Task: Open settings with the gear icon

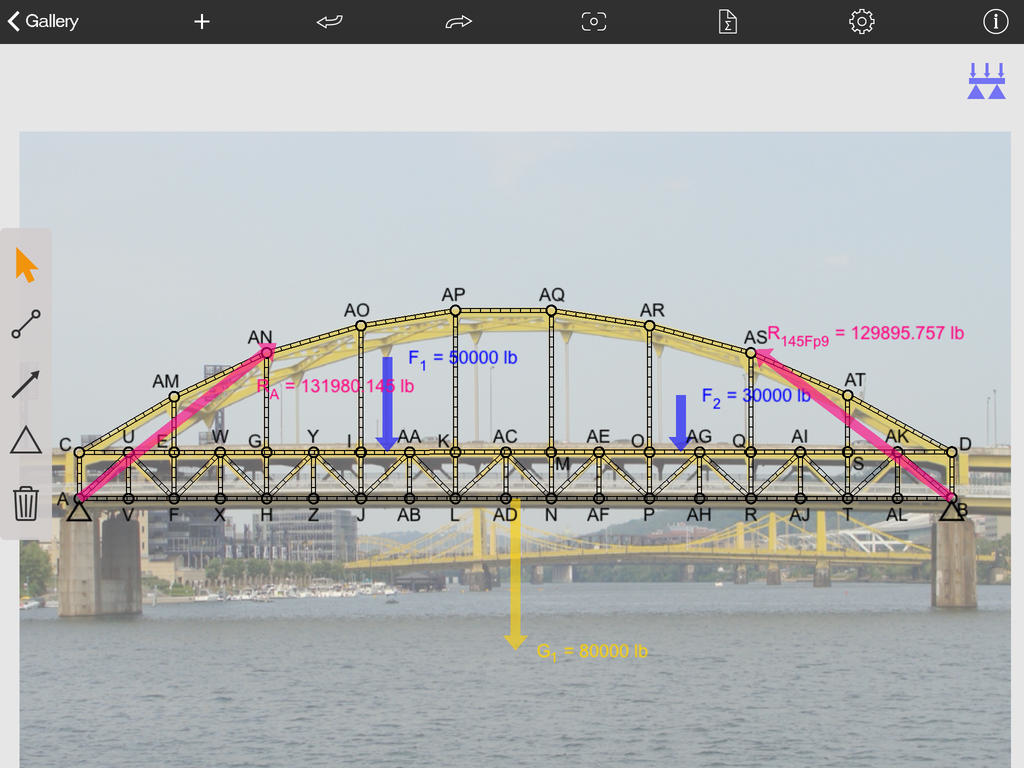Action: 861,21
